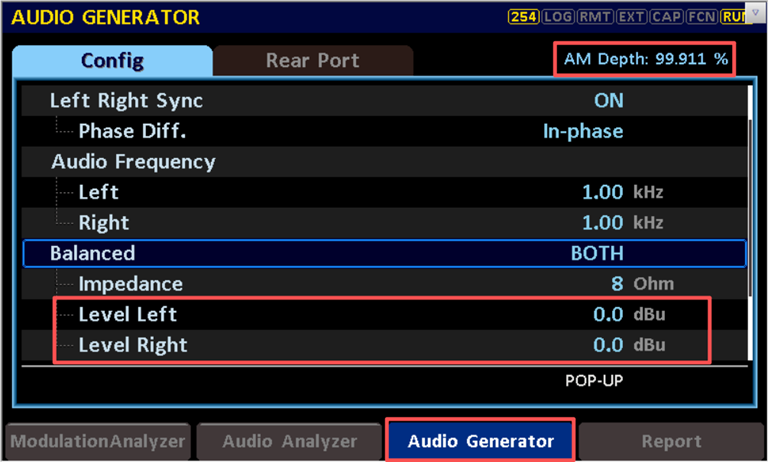The image size is (768, 462).
Task: Click the FCN function indicator
Action: click(701, 17)
